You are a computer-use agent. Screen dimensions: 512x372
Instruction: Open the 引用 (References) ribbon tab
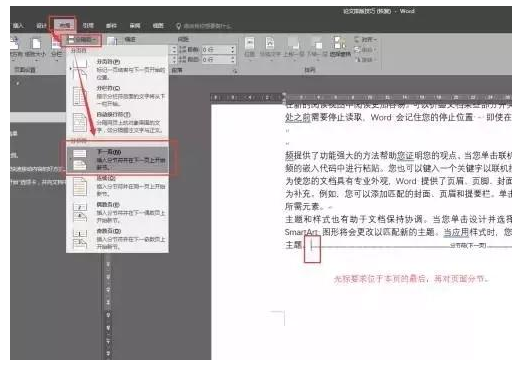click(x=88, y=25)
